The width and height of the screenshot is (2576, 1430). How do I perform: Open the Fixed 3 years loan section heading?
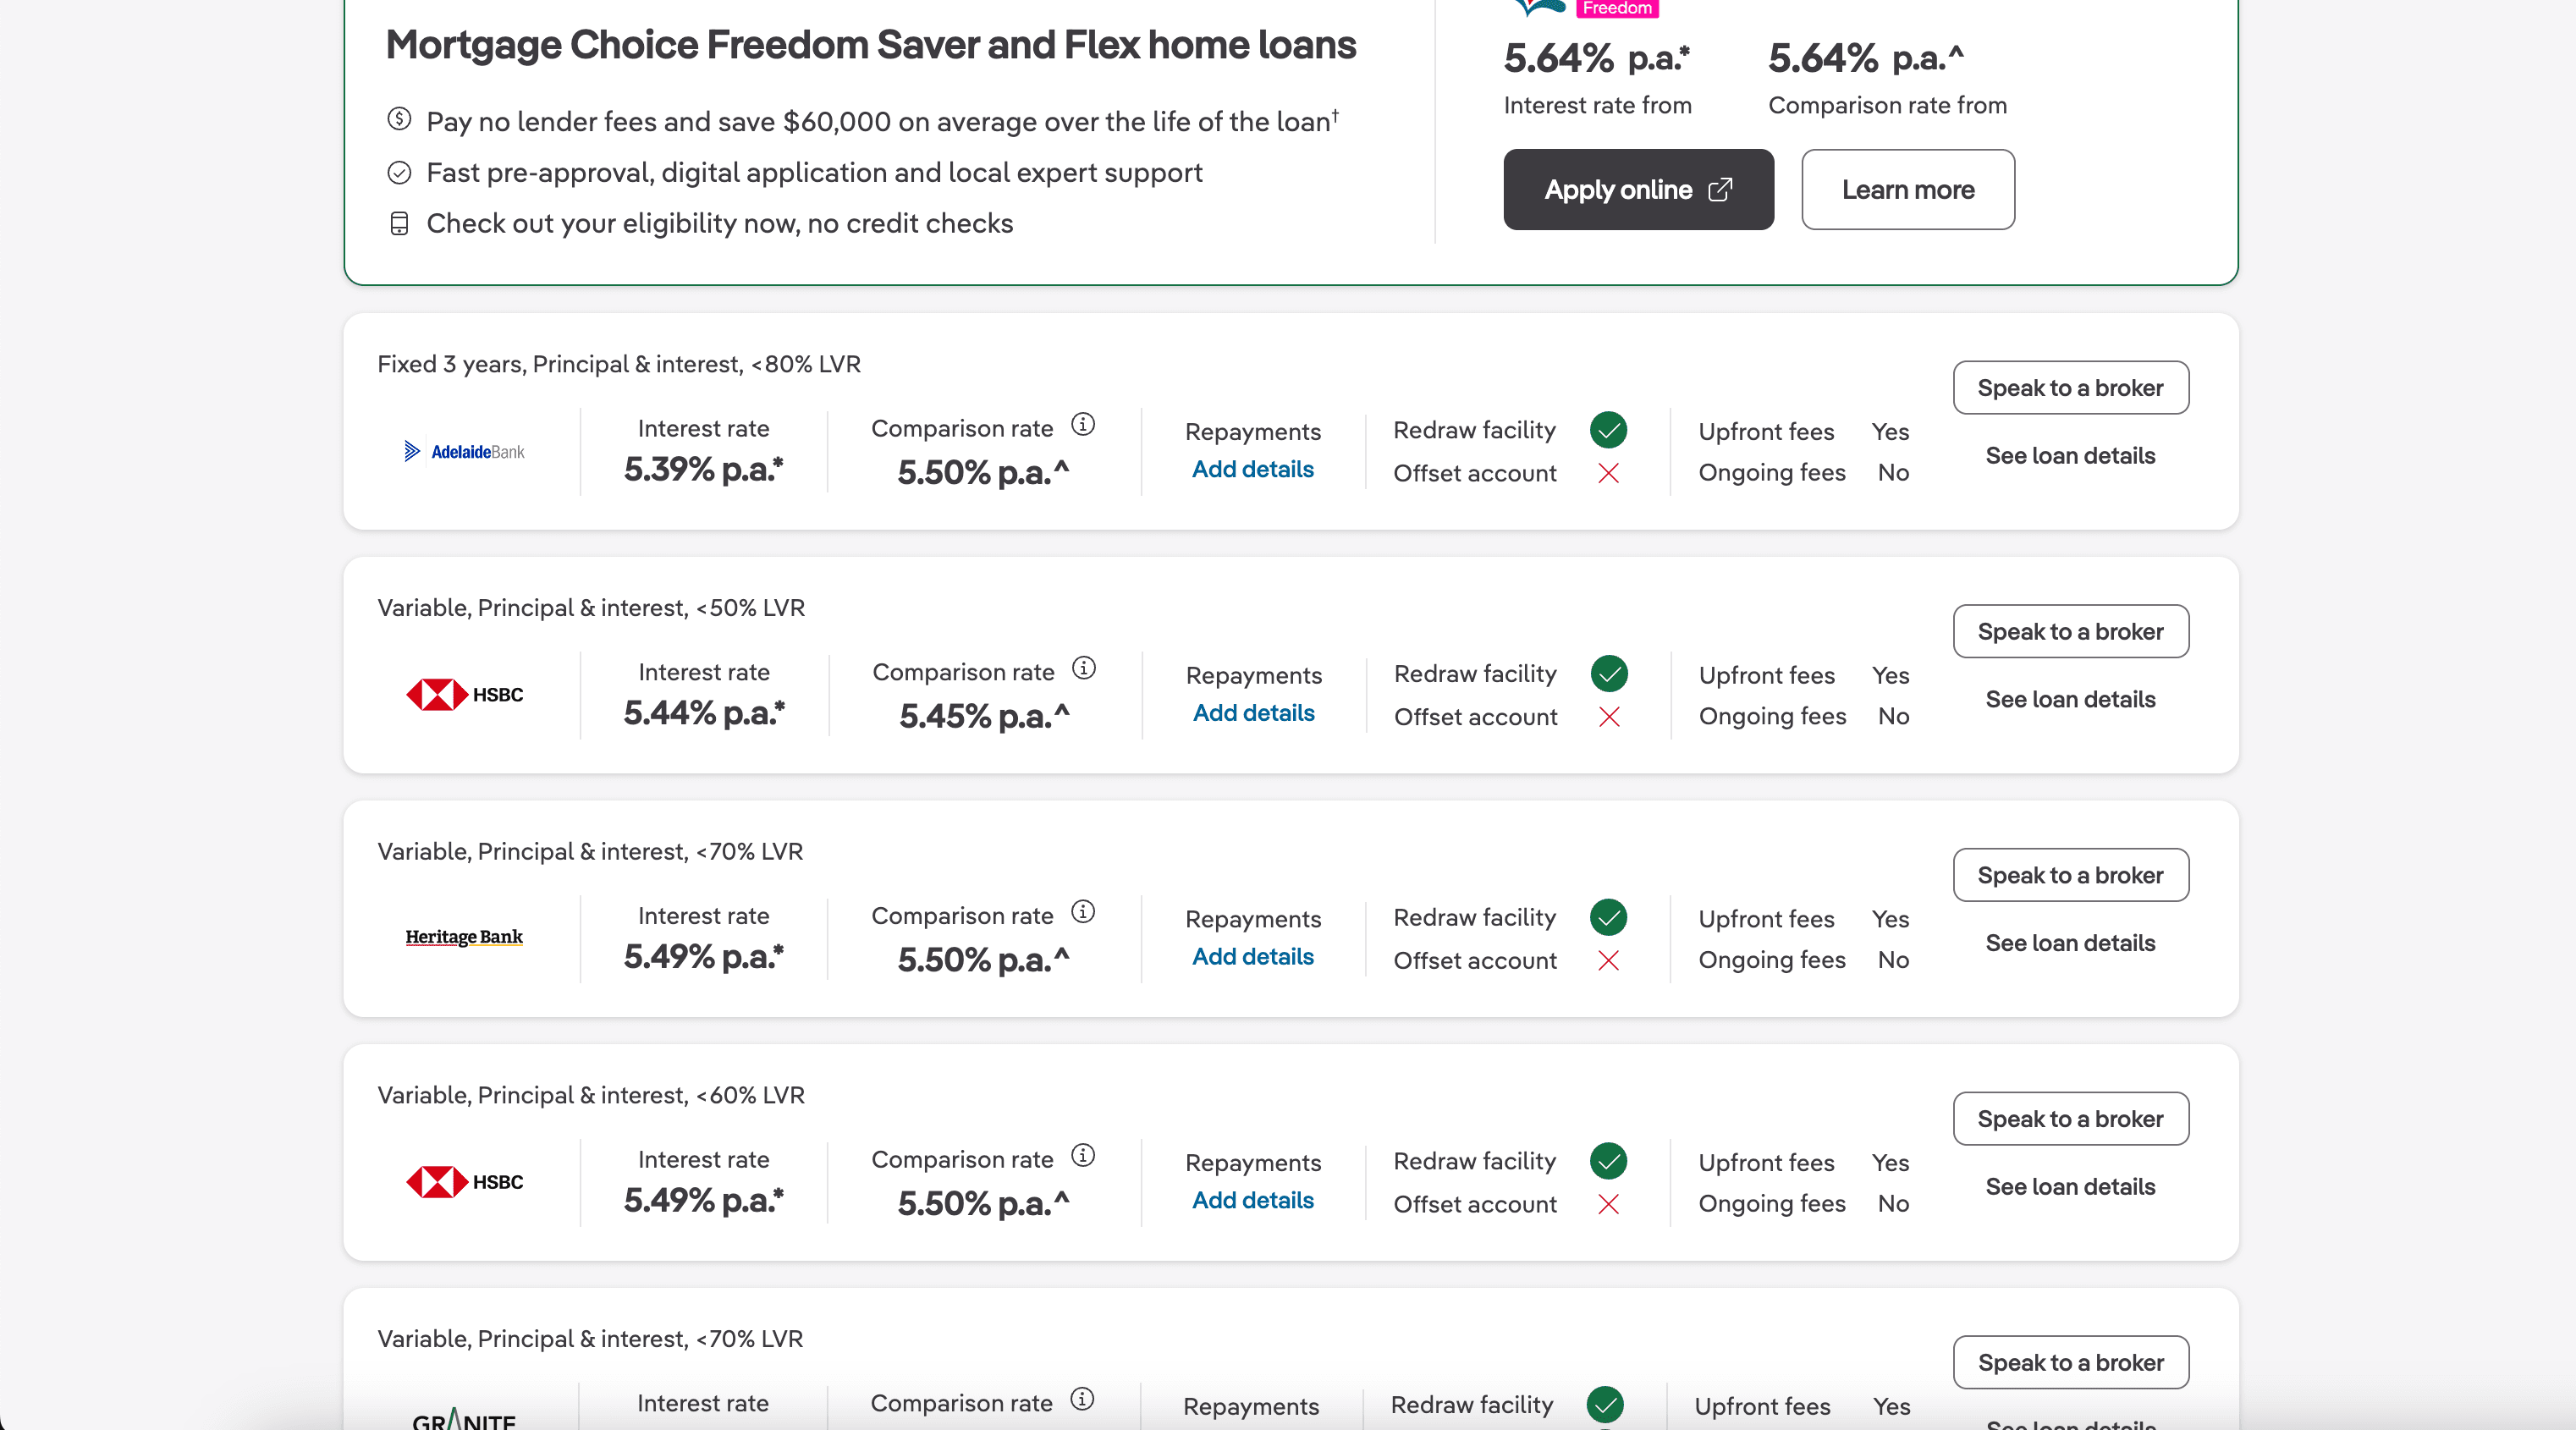[x=618, y=363]
